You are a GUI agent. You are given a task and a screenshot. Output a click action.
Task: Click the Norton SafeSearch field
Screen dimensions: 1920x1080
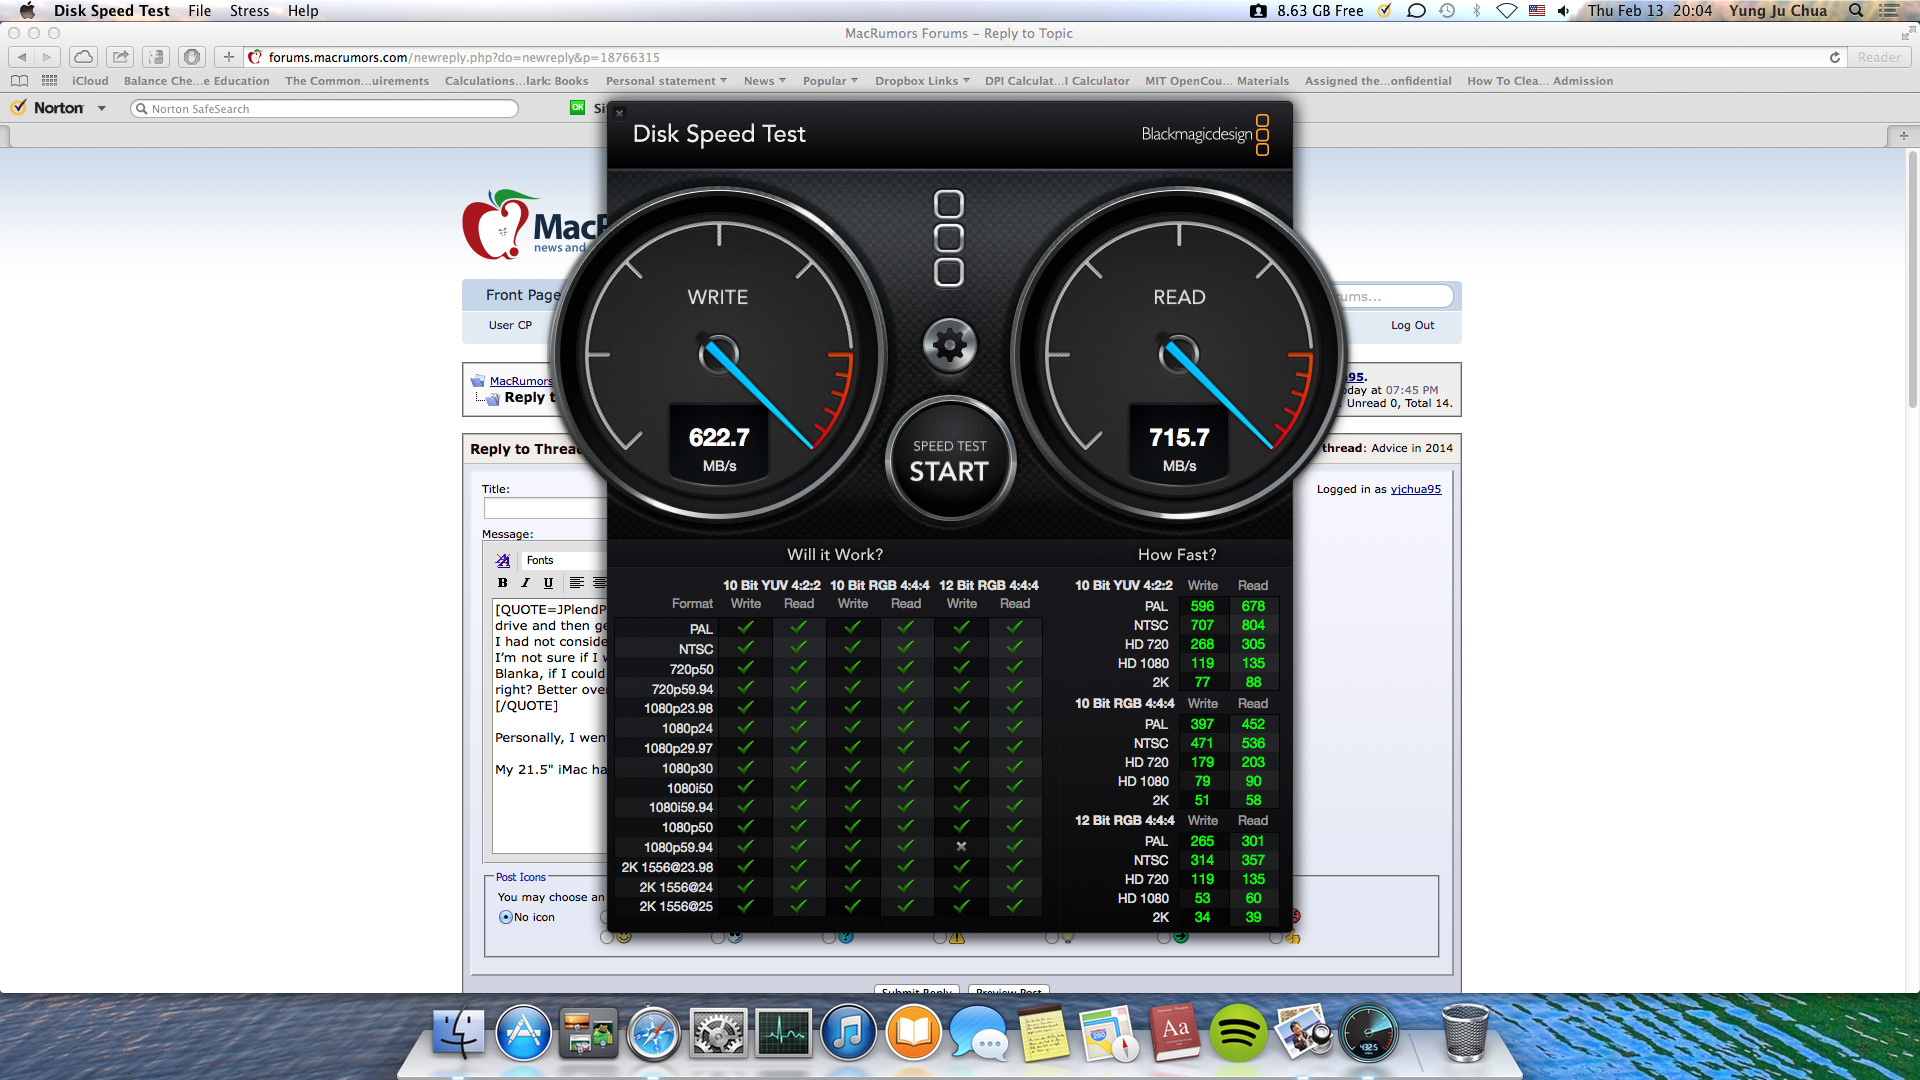click(324, 108)
